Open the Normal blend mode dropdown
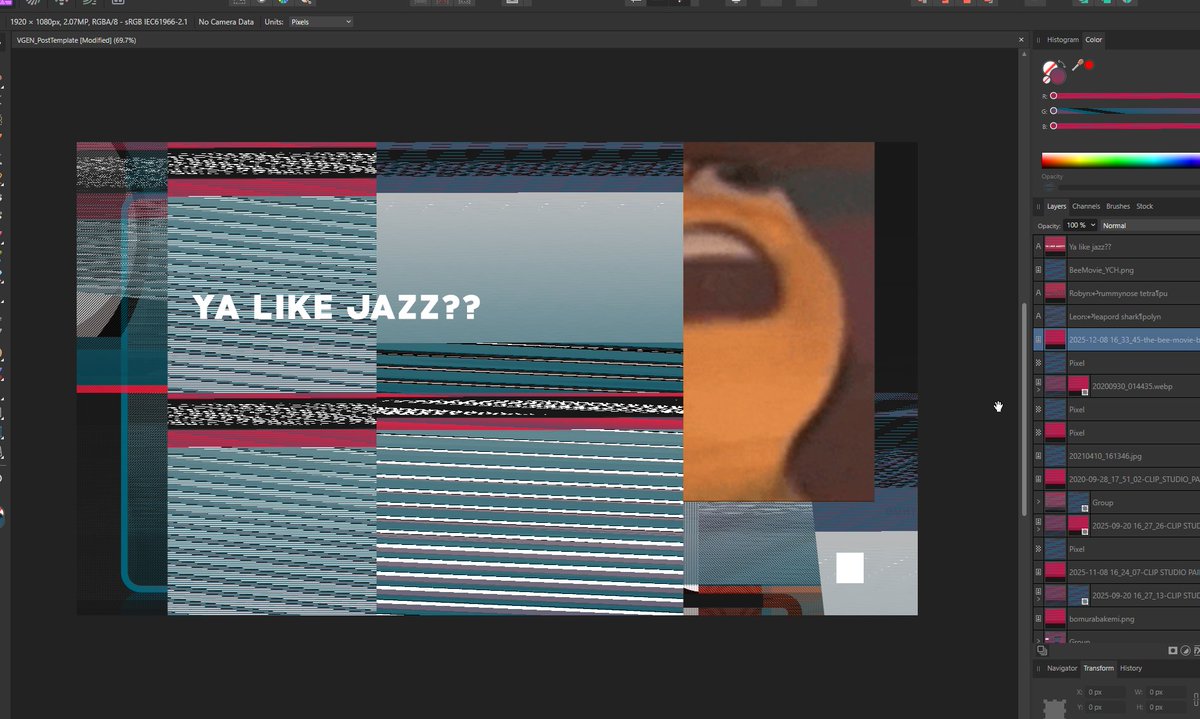 (x=1150, y=226)
